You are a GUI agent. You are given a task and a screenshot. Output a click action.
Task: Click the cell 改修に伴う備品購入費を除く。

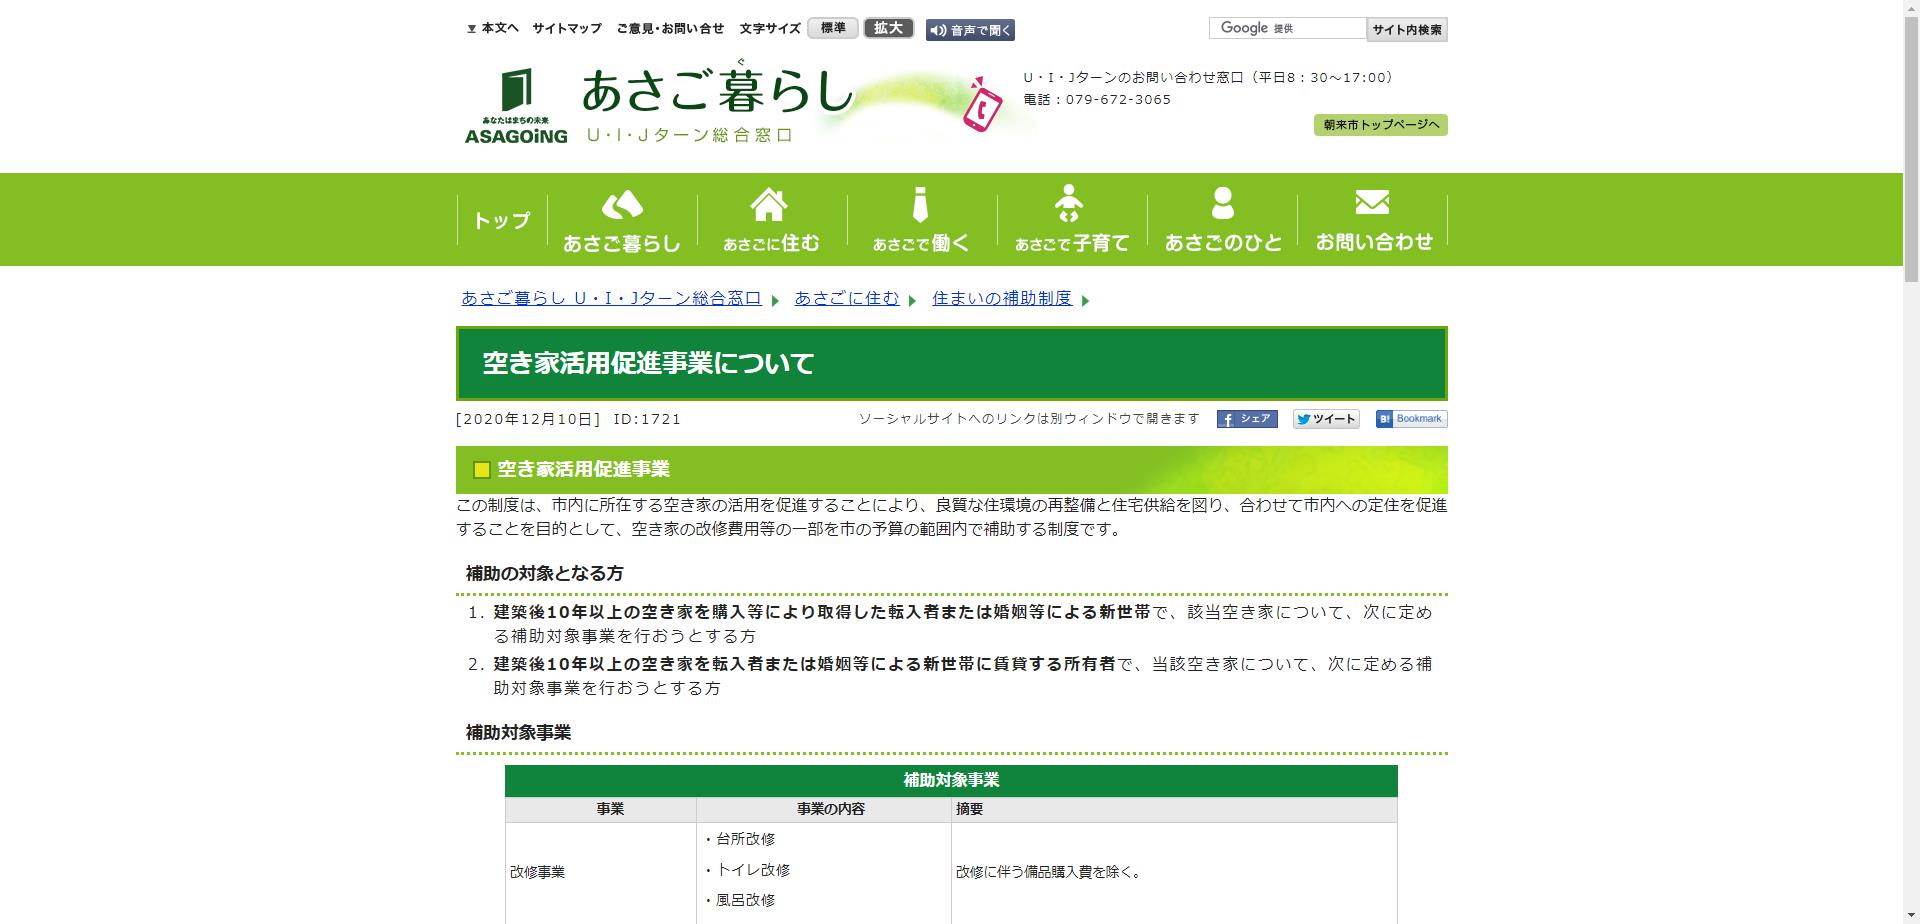pos(1049,872)
